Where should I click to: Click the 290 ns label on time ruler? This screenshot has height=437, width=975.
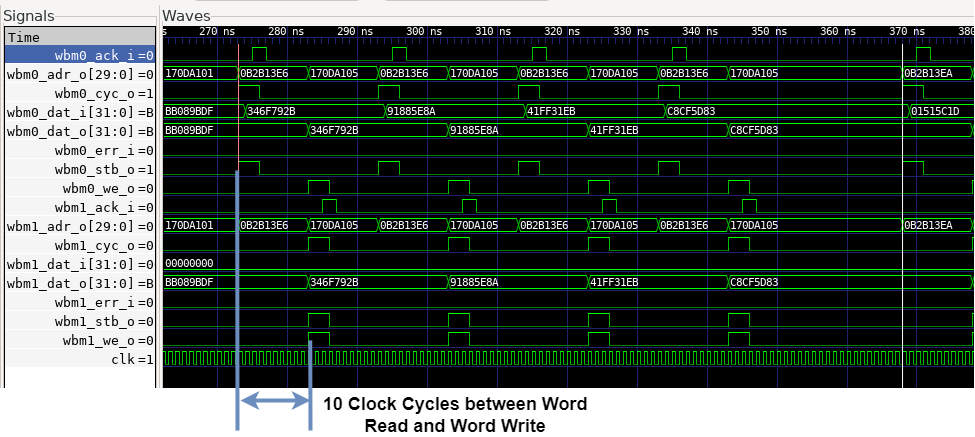coord(356,31)
